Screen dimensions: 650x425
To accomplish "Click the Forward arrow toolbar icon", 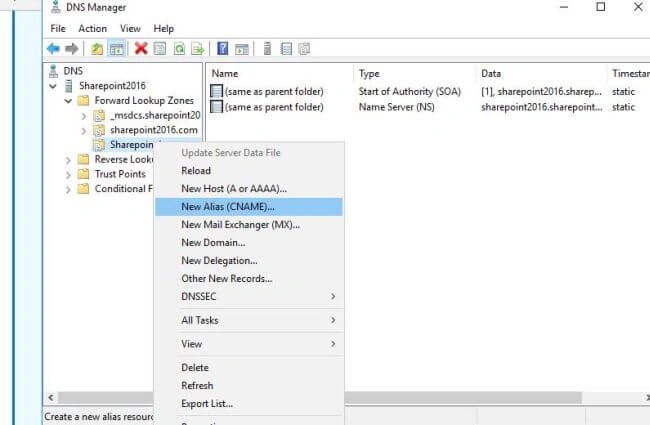I will tap(72, 49).
